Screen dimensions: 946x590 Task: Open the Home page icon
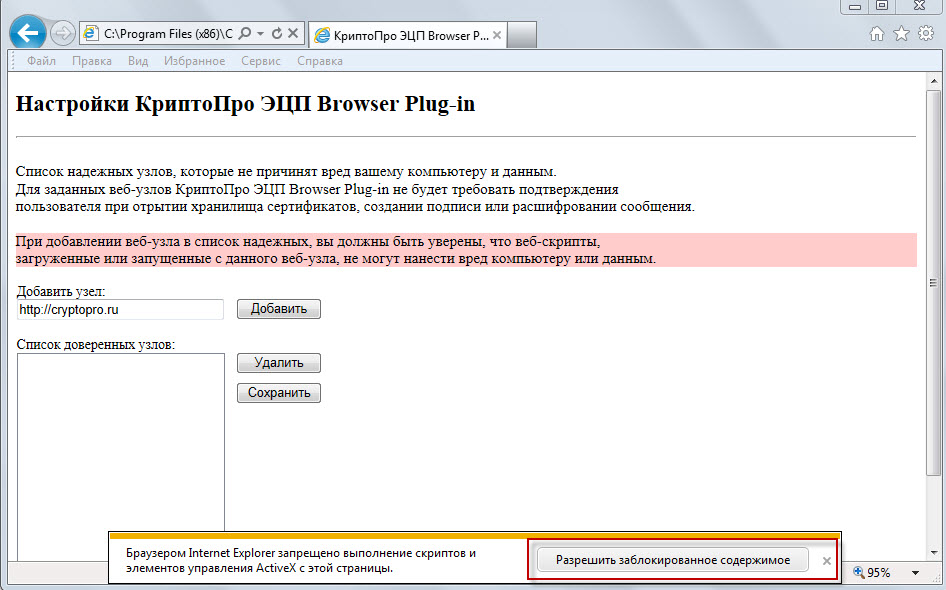tap(877, 34)
